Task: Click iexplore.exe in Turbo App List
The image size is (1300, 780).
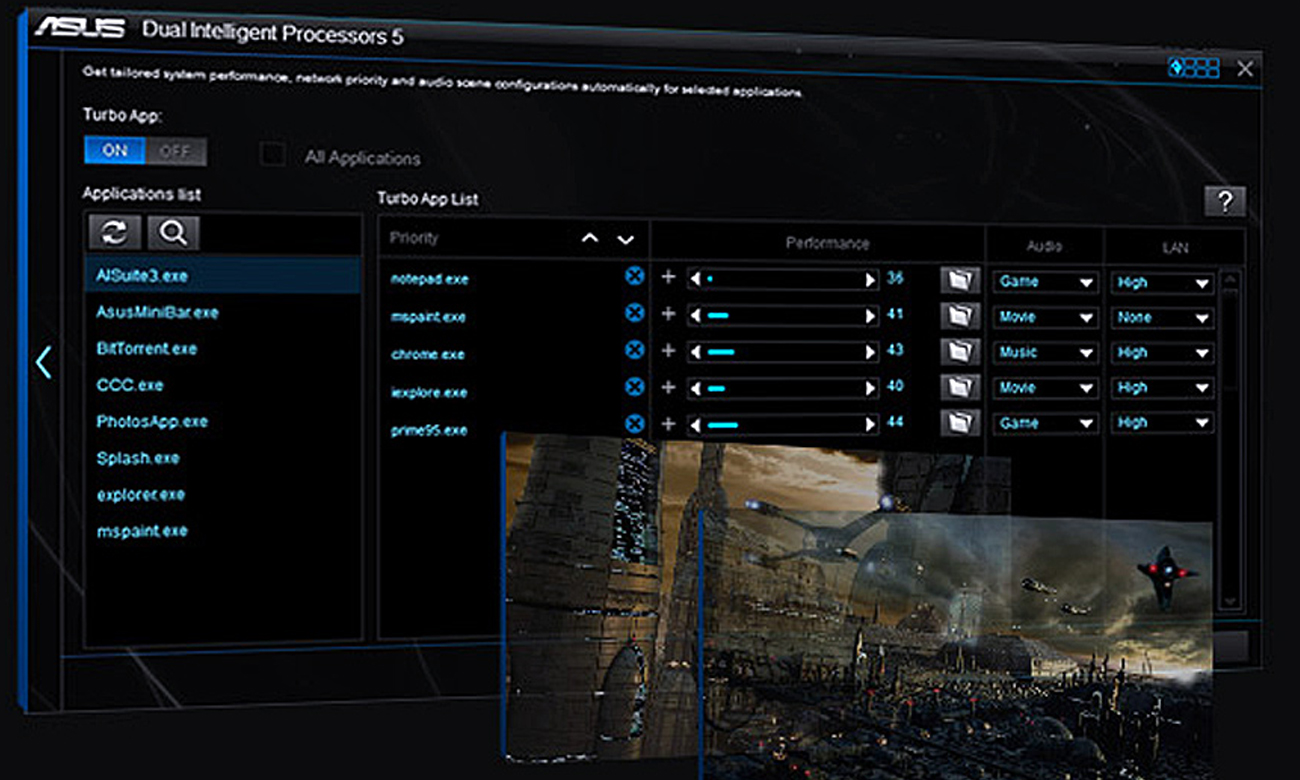Action: [428, 392]
